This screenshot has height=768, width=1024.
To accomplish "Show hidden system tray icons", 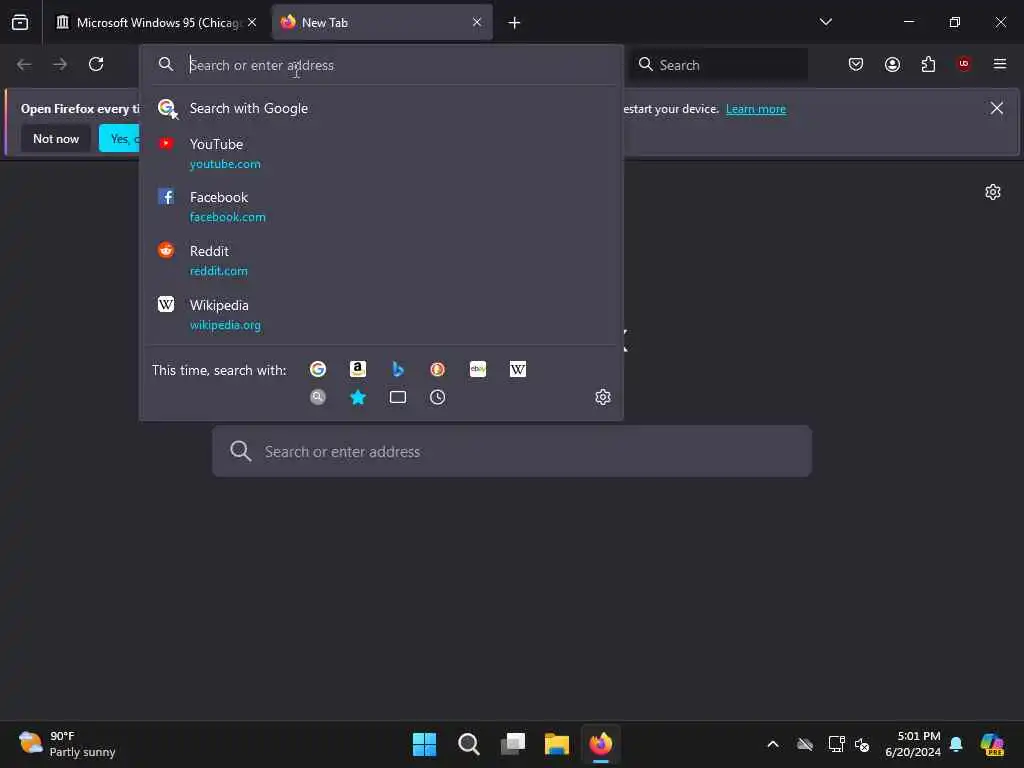I will pyautogui.click(x=773, y=744).
